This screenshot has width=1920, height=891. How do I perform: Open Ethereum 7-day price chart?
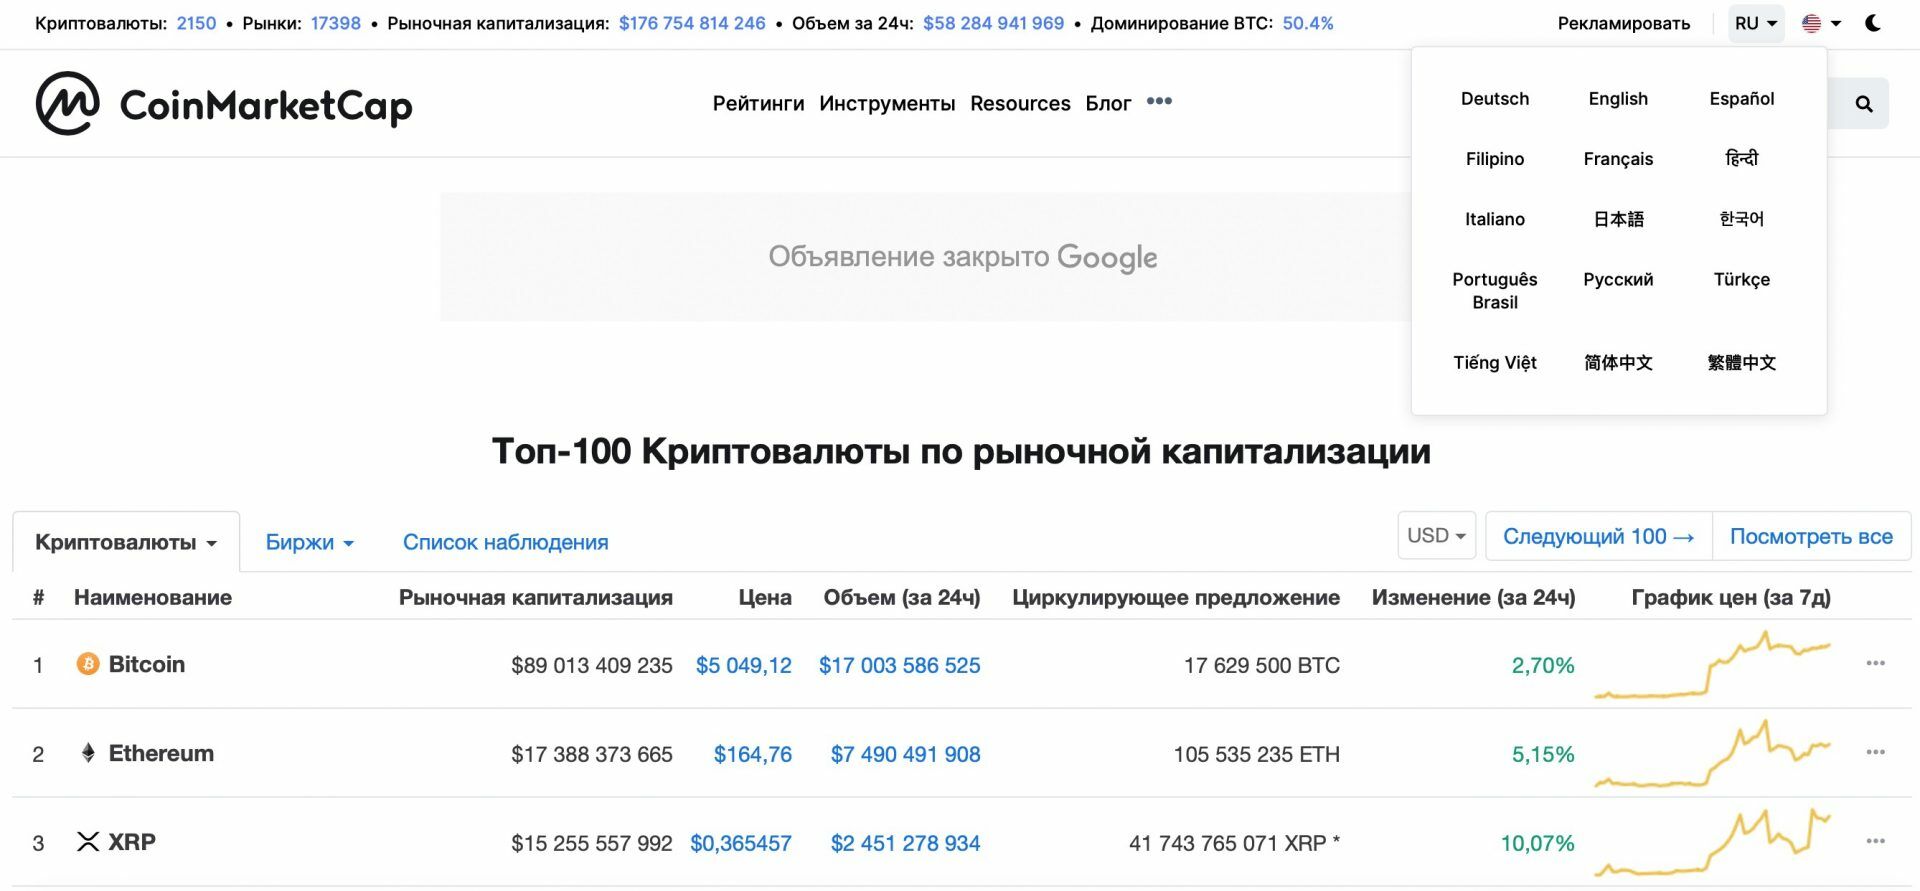[x=1712, y=754]
